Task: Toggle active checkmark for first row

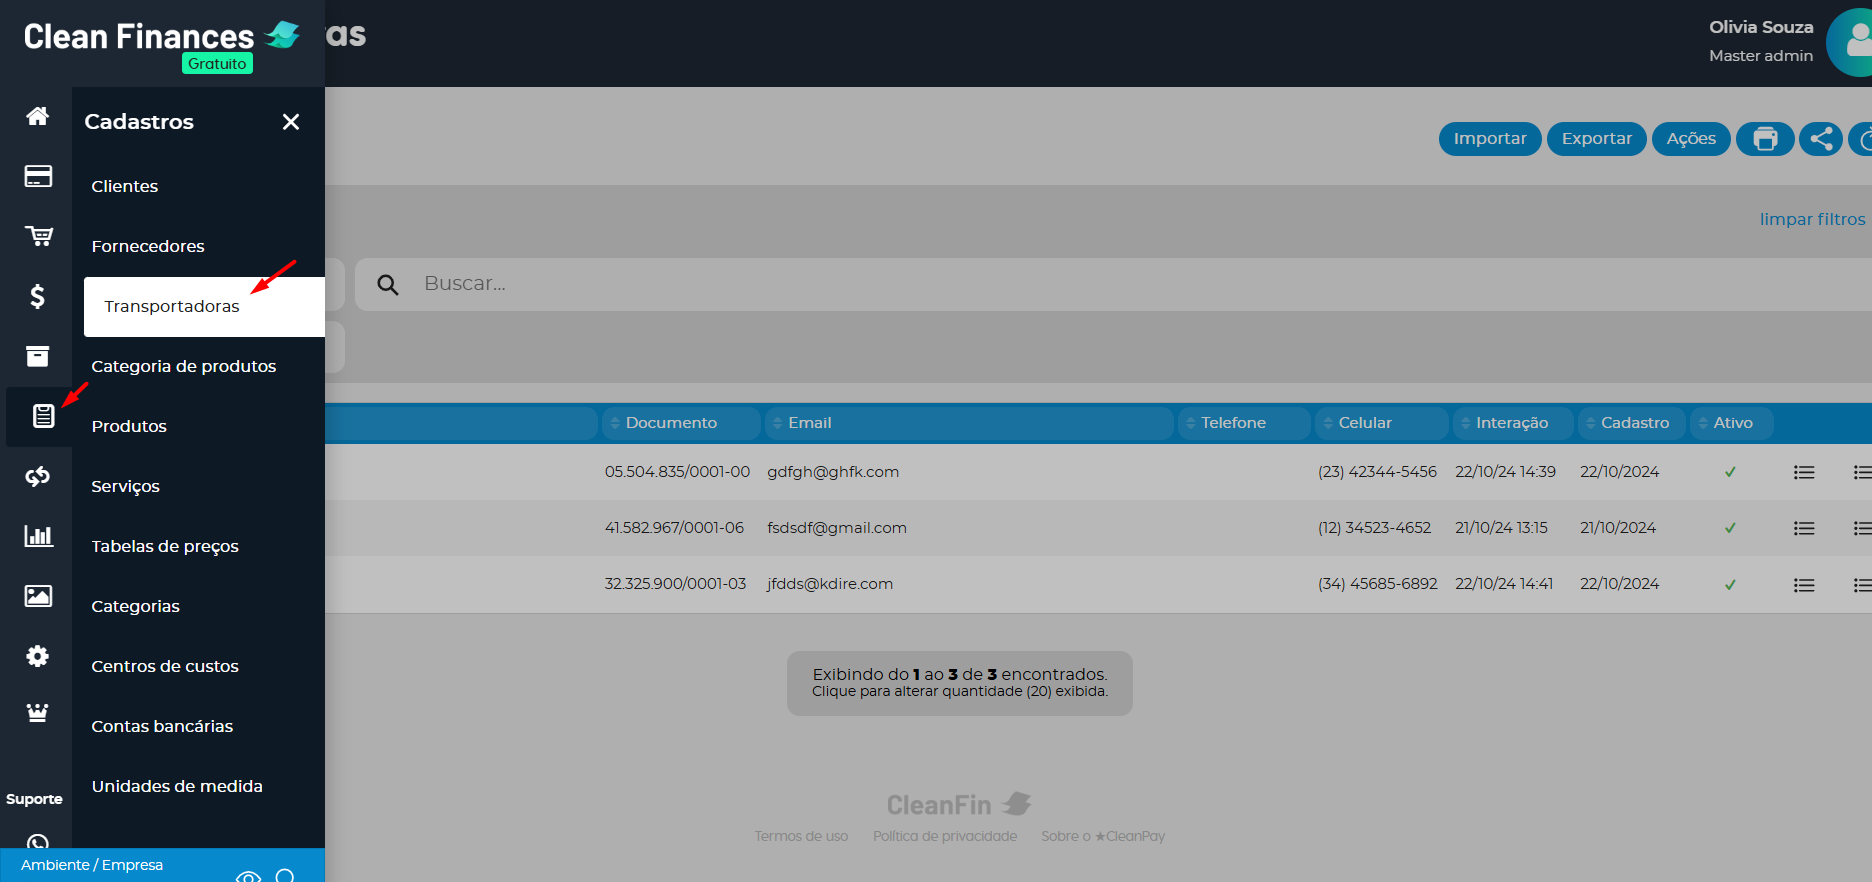Action: [x=1730, y=472]
